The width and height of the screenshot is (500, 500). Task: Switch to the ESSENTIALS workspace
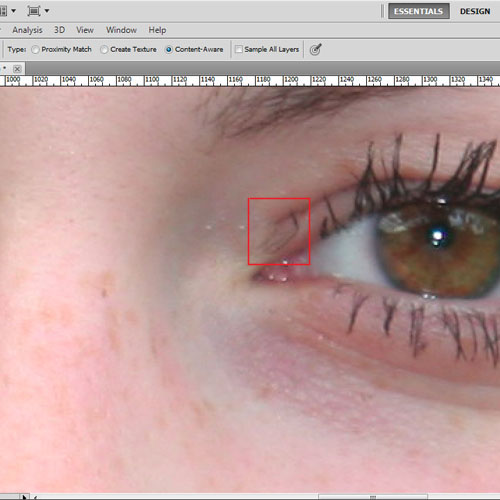coord(419,11)
